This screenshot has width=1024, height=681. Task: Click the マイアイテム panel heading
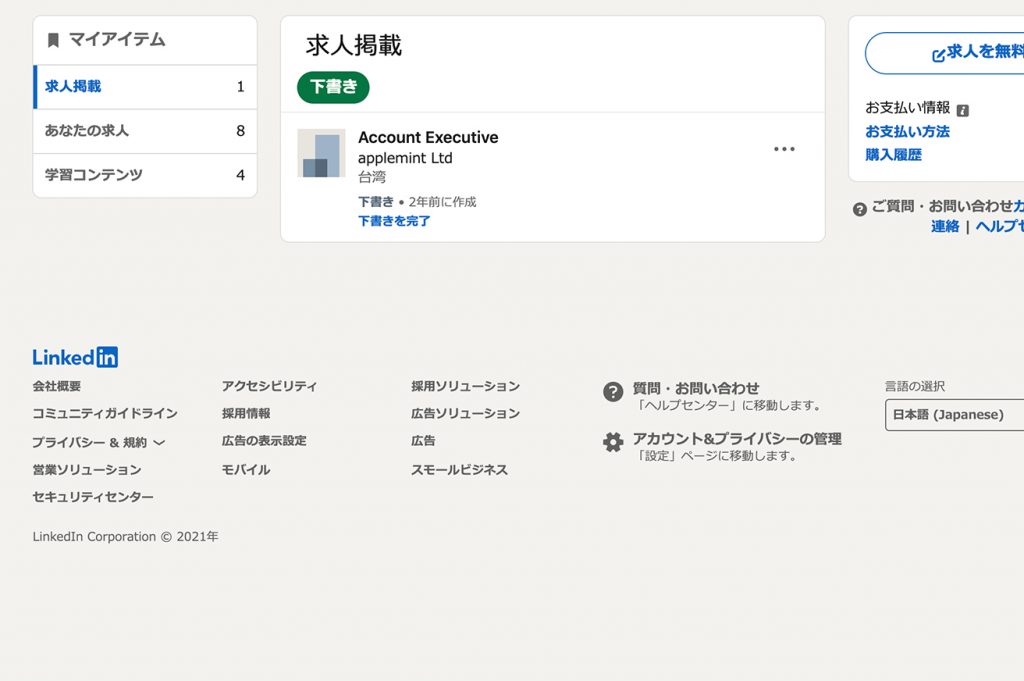point(117,40)
